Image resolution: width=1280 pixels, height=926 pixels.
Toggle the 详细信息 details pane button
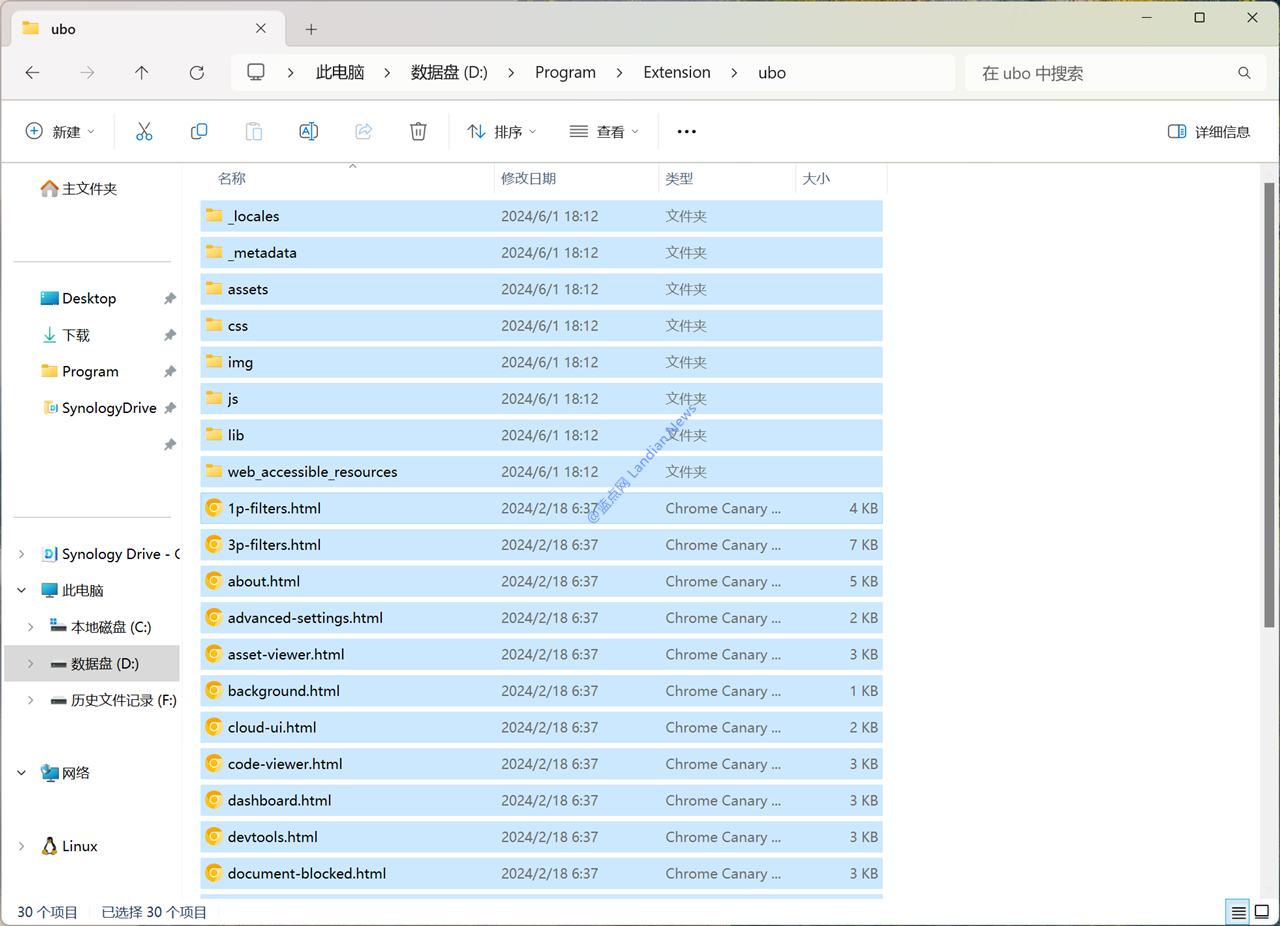(1209, 131)
